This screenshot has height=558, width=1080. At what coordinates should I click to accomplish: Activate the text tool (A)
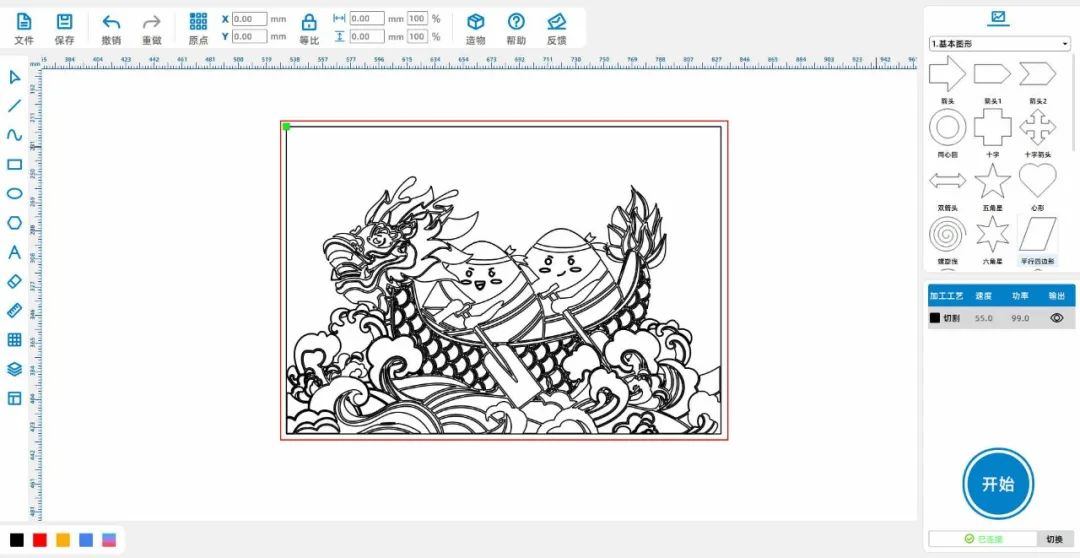coord(15,252)
